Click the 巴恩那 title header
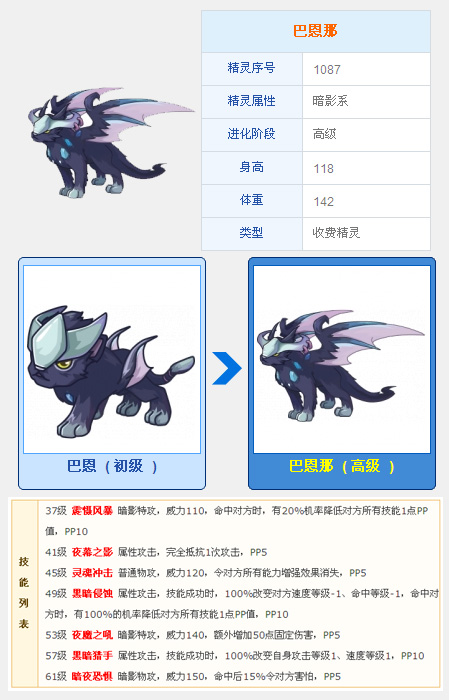The height and width of the screenshot is (700, 449). (x=316, y=31)
